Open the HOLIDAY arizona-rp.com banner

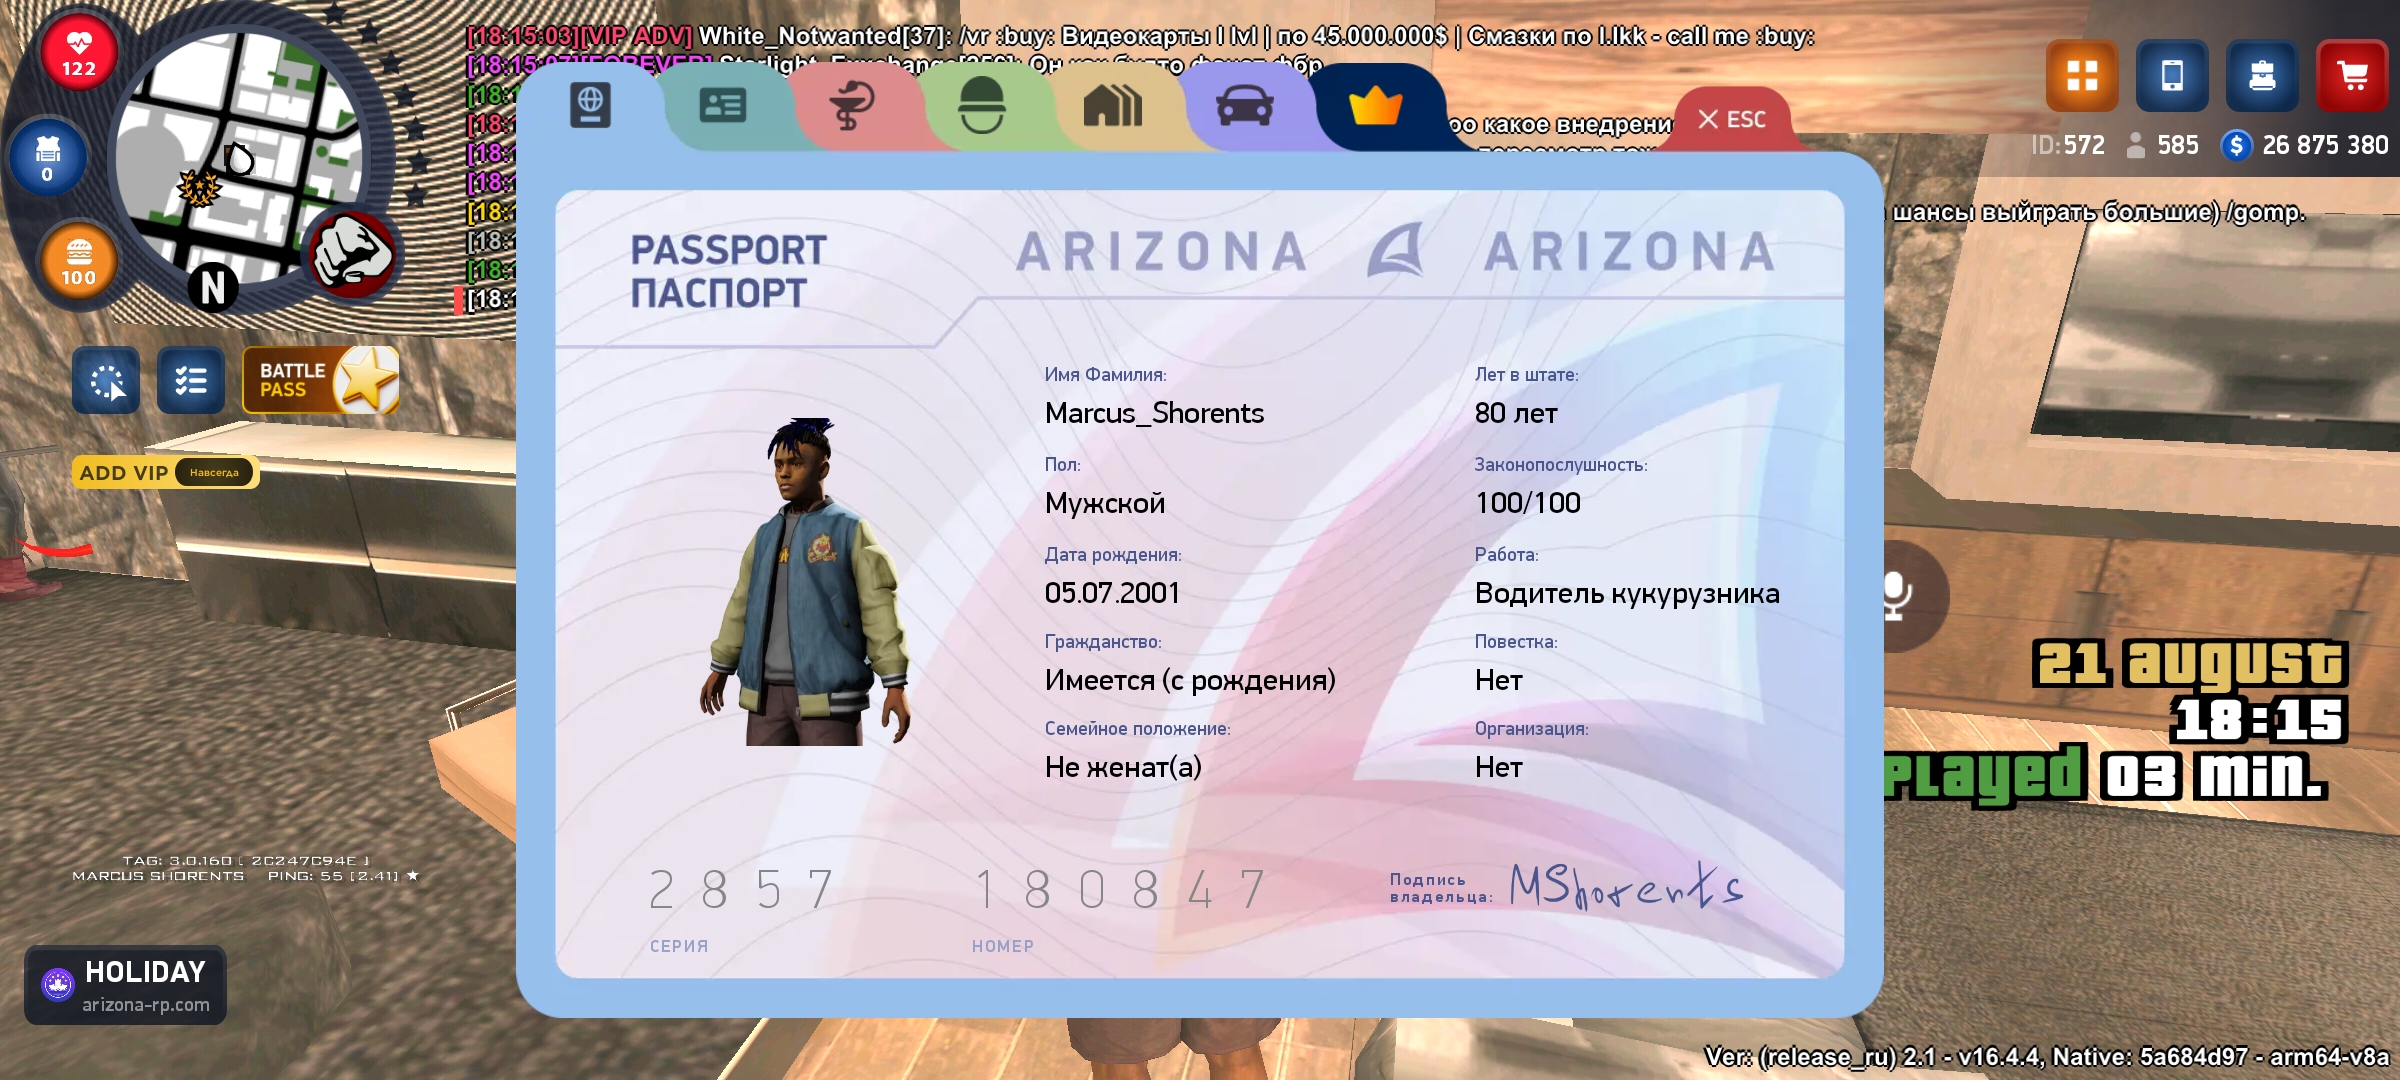(x=125, y=985)
